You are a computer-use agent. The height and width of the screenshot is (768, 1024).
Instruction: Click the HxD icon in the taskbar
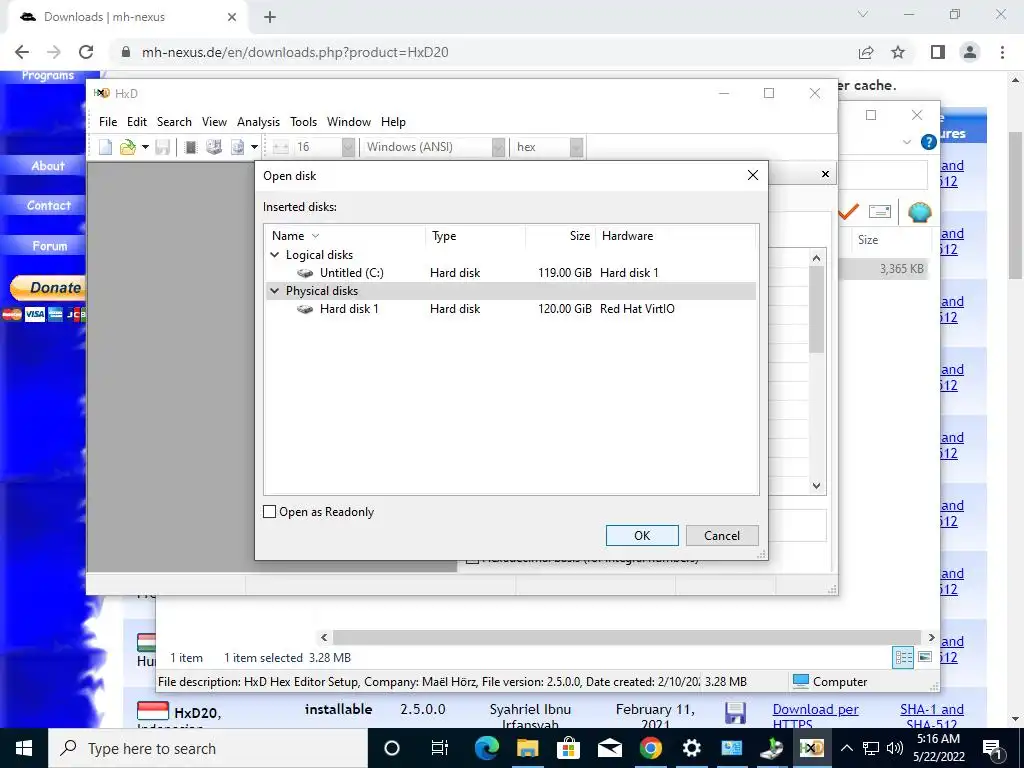[812, 748]
